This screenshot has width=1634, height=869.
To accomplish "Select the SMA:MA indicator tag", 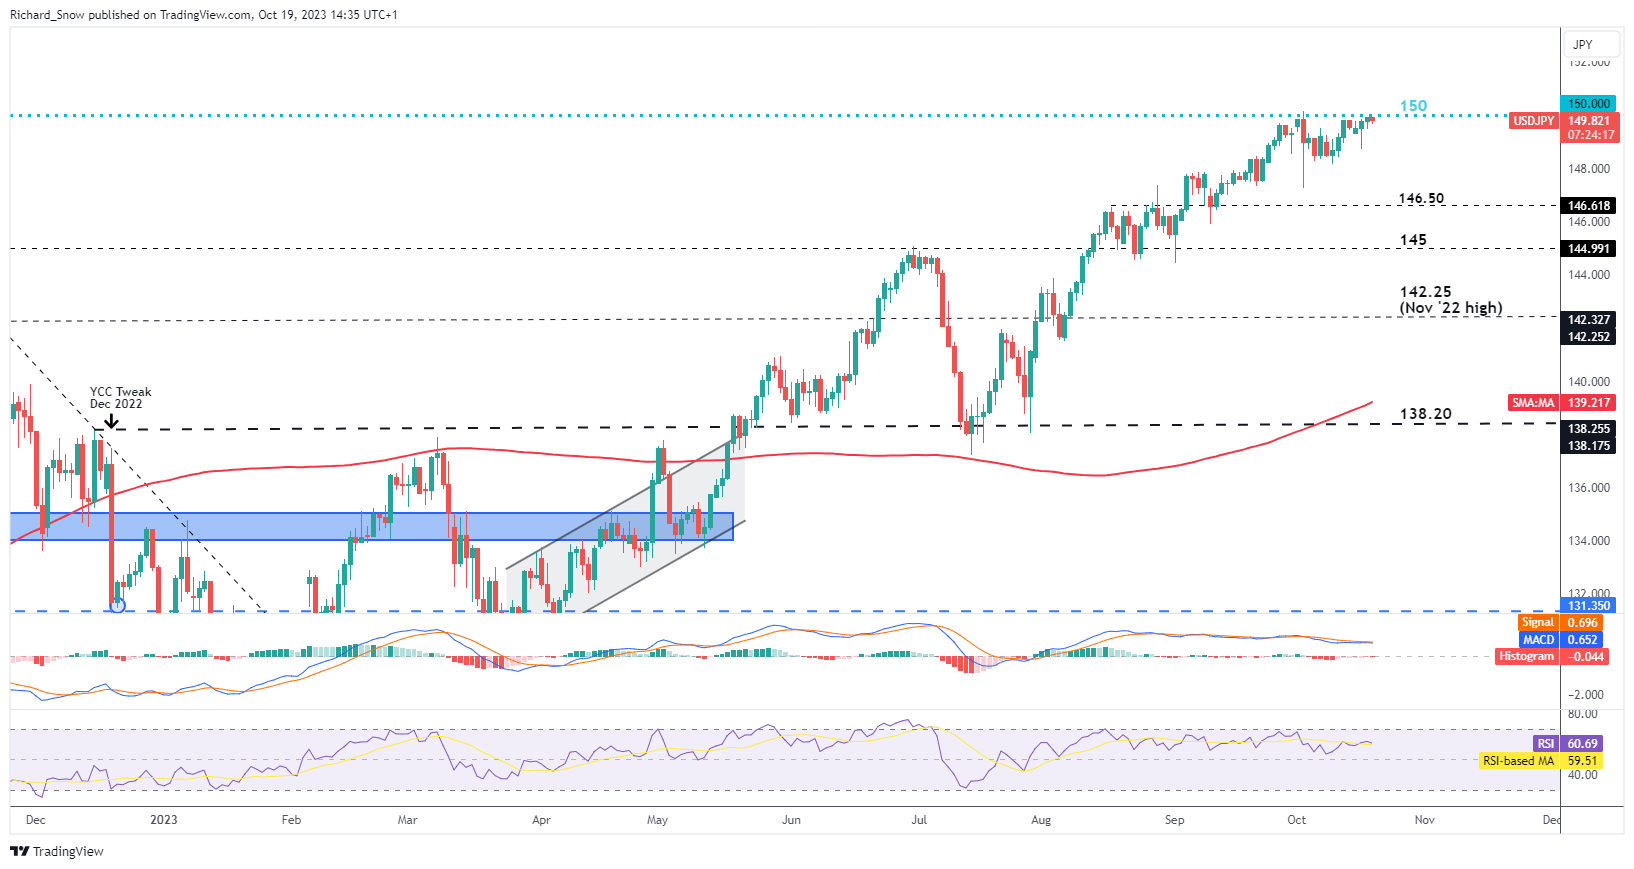I will [1533, 403].
